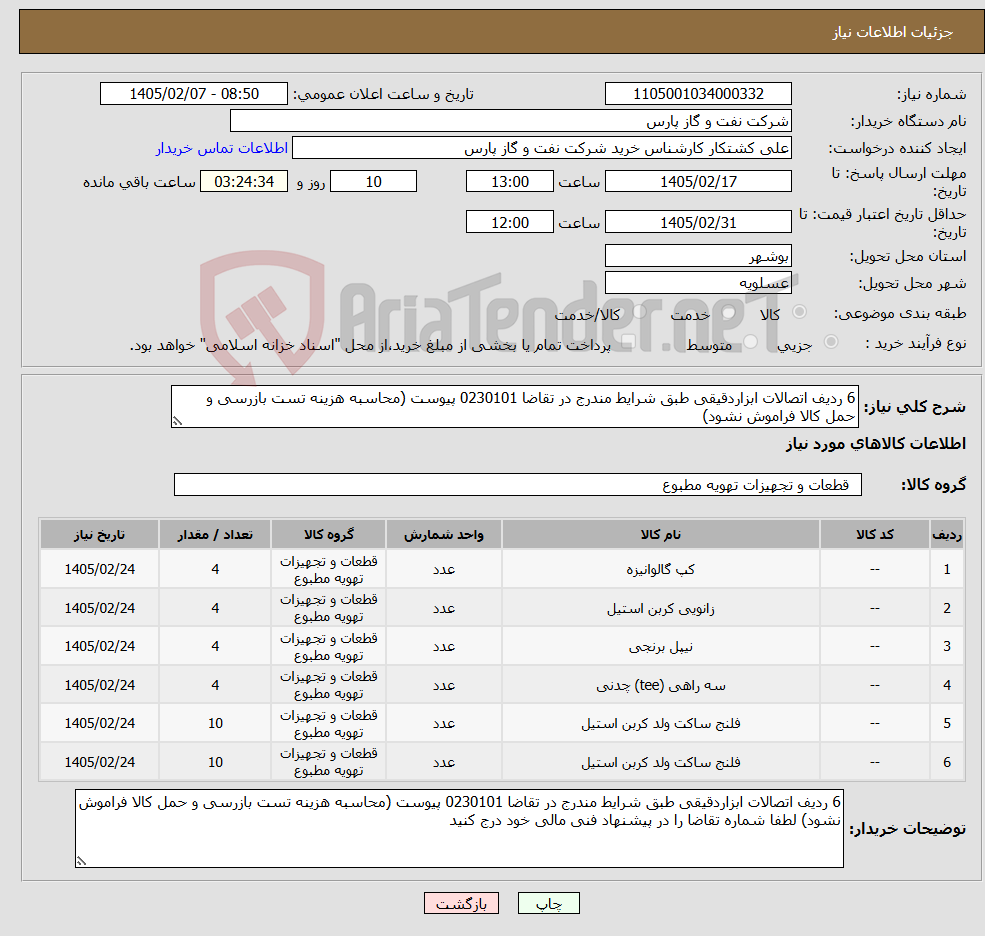The height and width of the screenshot is (936, 985).
Task: Click the remaining time countdown 03:24:34
Action: [244, 182]
